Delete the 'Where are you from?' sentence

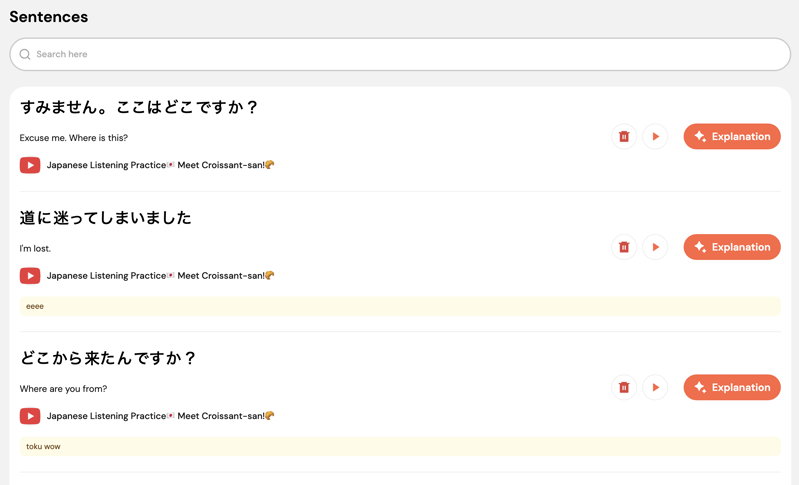click(624, 387)
